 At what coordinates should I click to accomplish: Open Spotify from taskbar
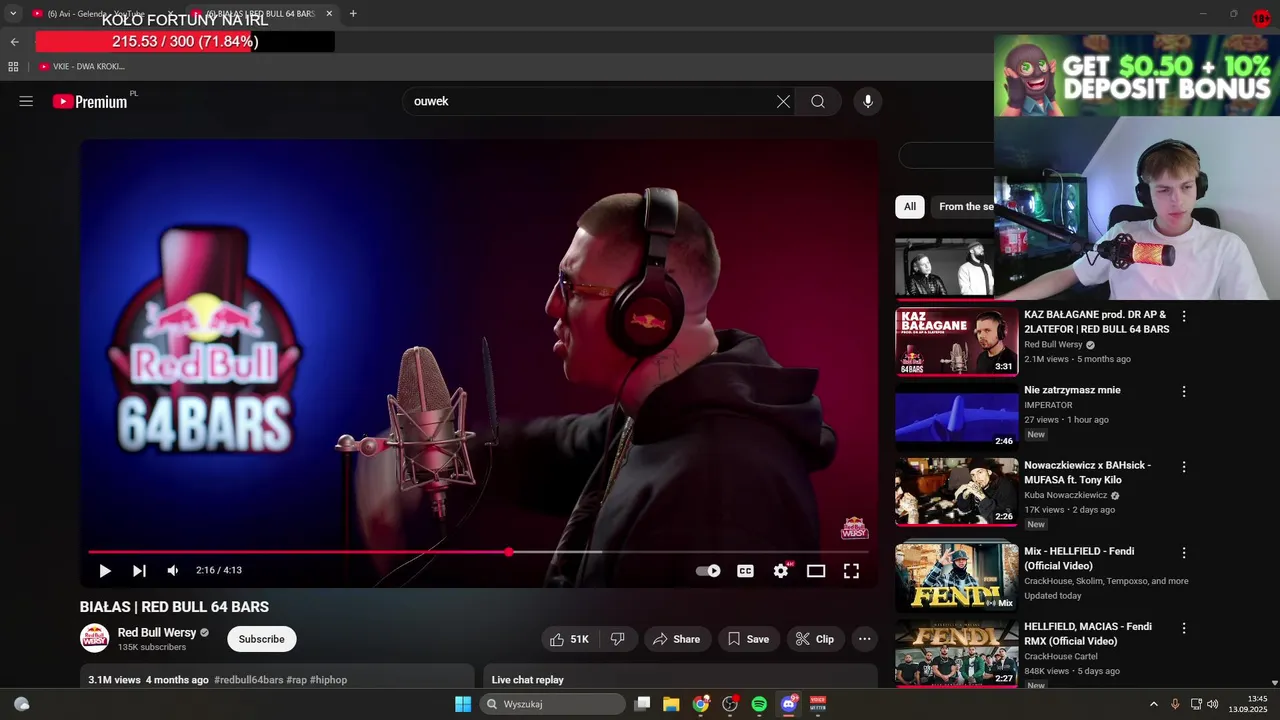click(759, 704)
